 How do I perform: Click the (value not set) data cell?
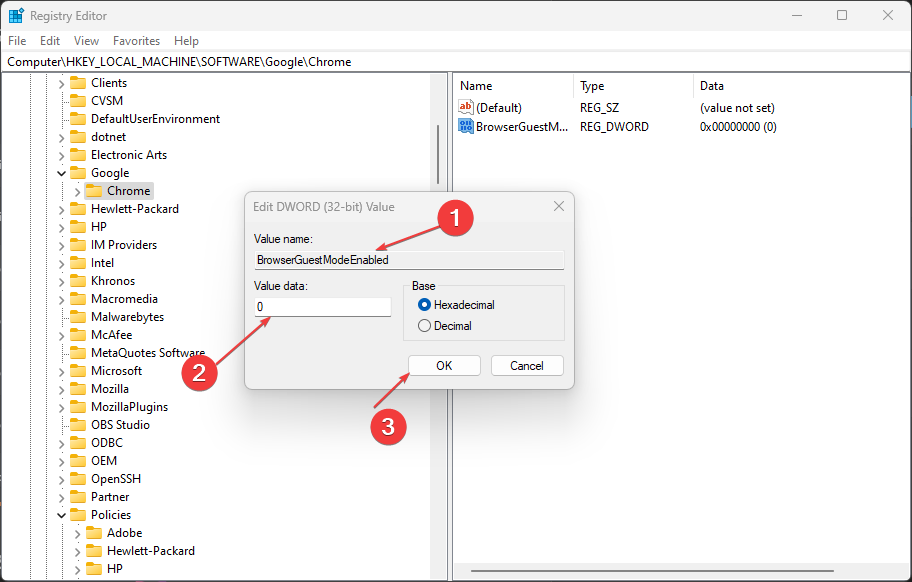[x=737, y=108]
